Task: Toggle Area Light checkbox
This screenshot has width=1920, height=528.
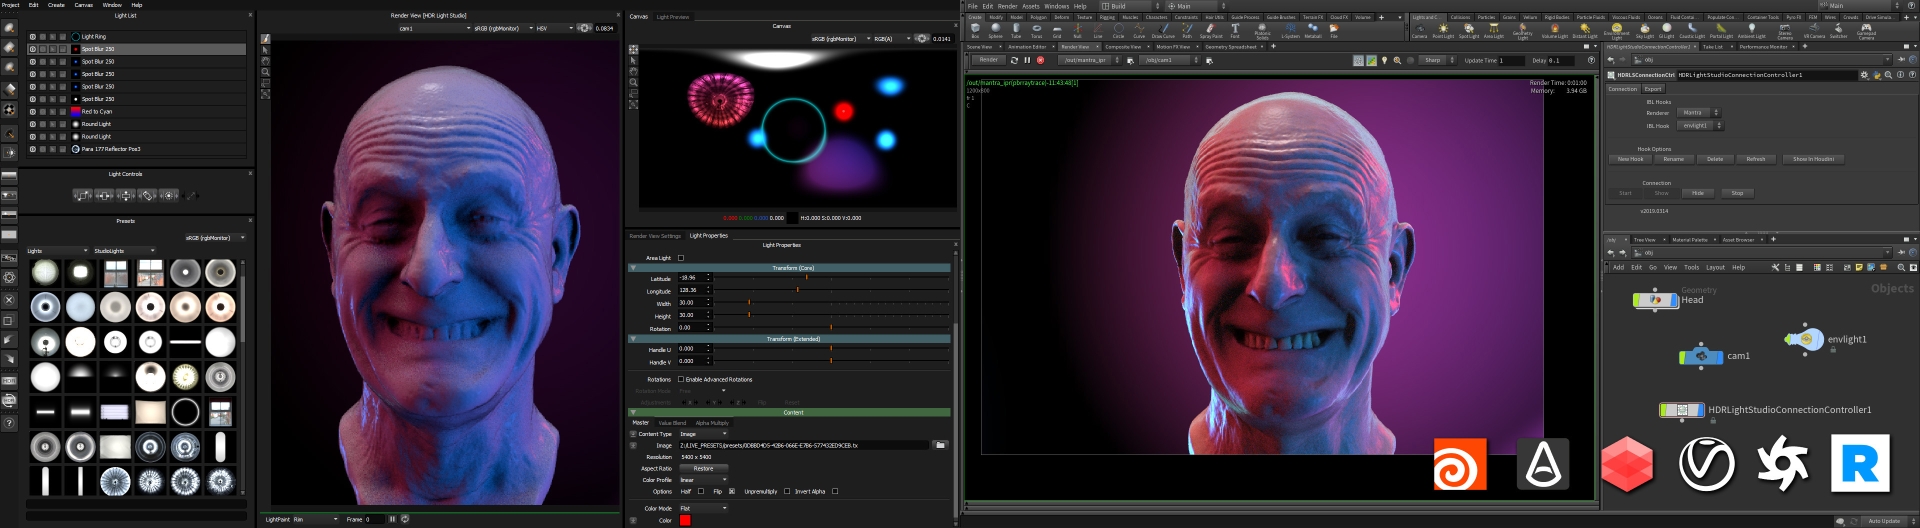Action: [681, 258]
